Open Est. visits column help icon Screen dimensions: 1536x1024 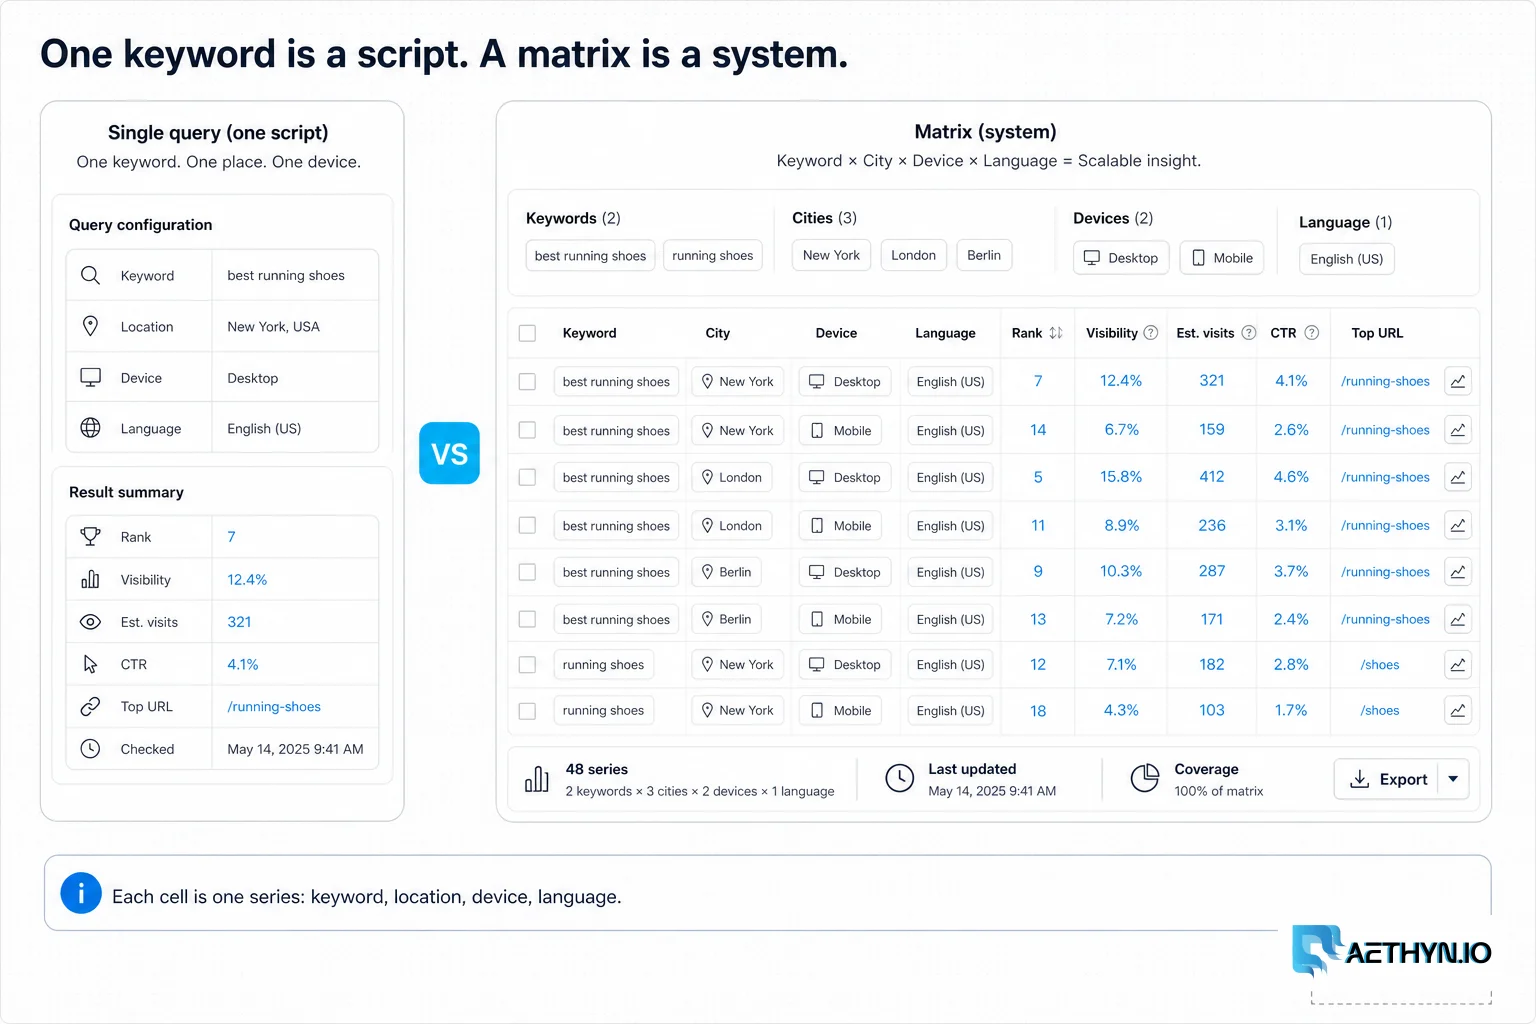click(x=1249, y=333)
